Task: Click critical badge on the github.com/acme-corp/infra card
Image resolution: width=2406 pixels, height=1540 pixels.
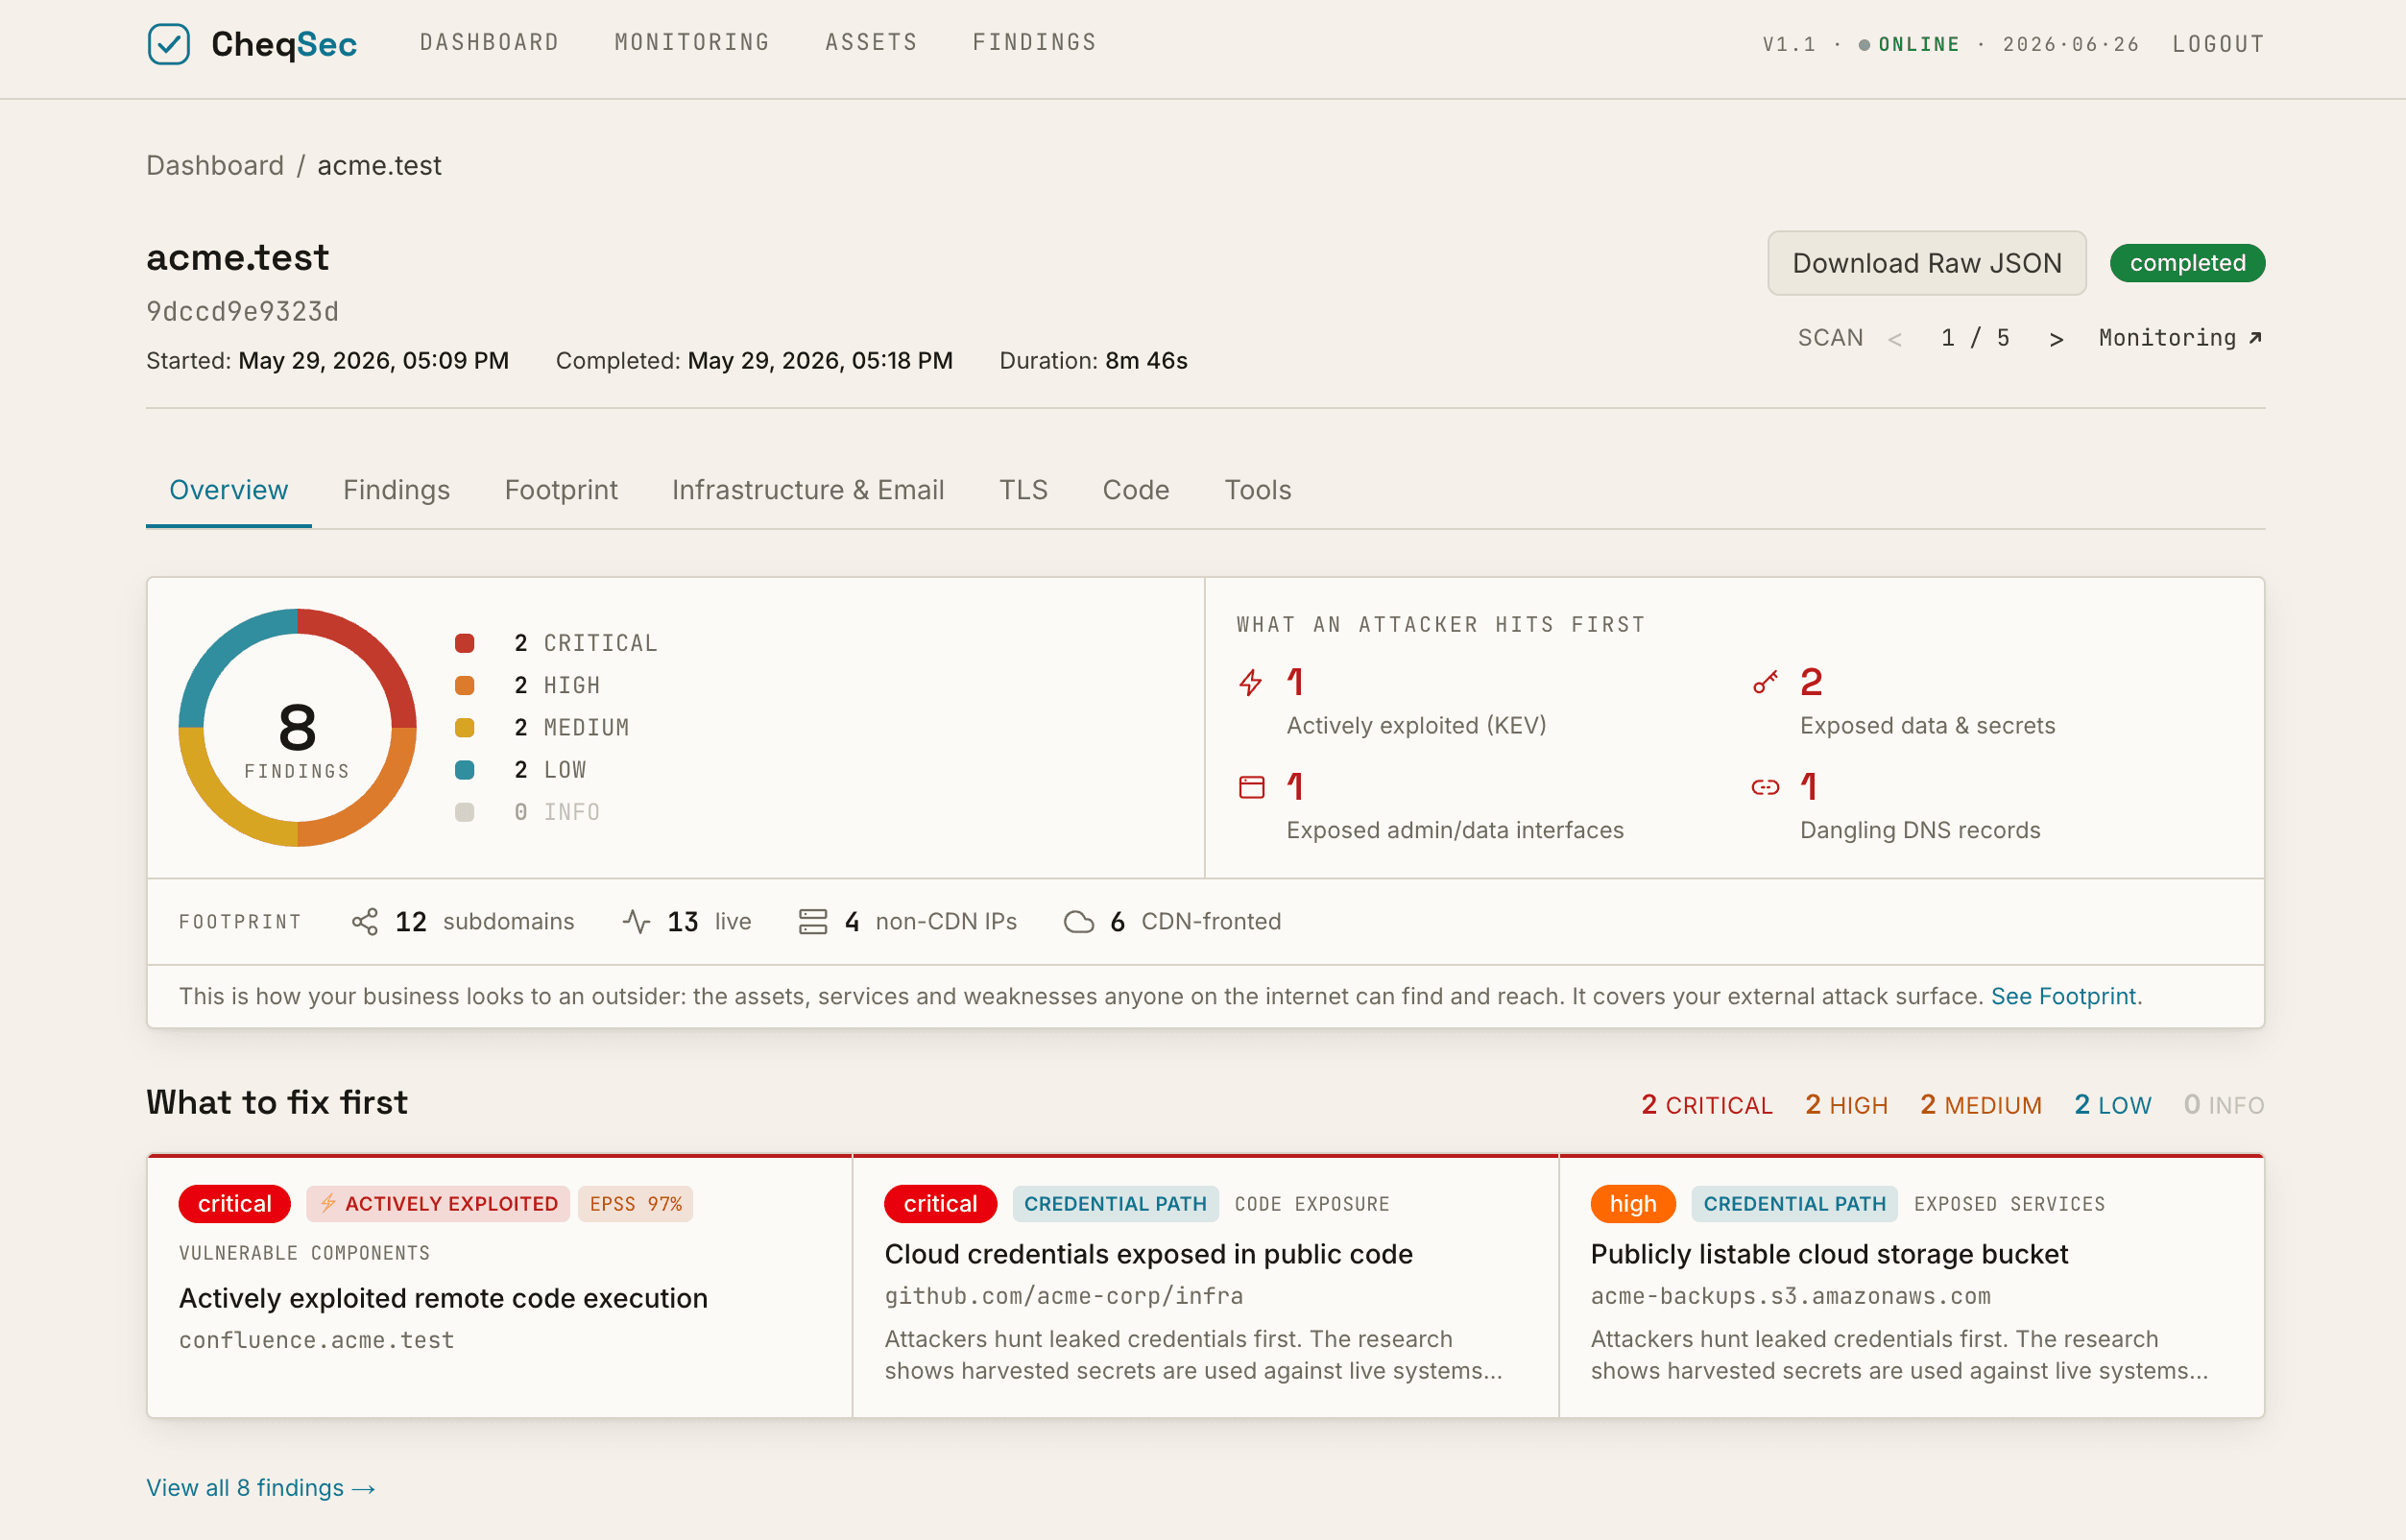Action: tap(940, 1204)
